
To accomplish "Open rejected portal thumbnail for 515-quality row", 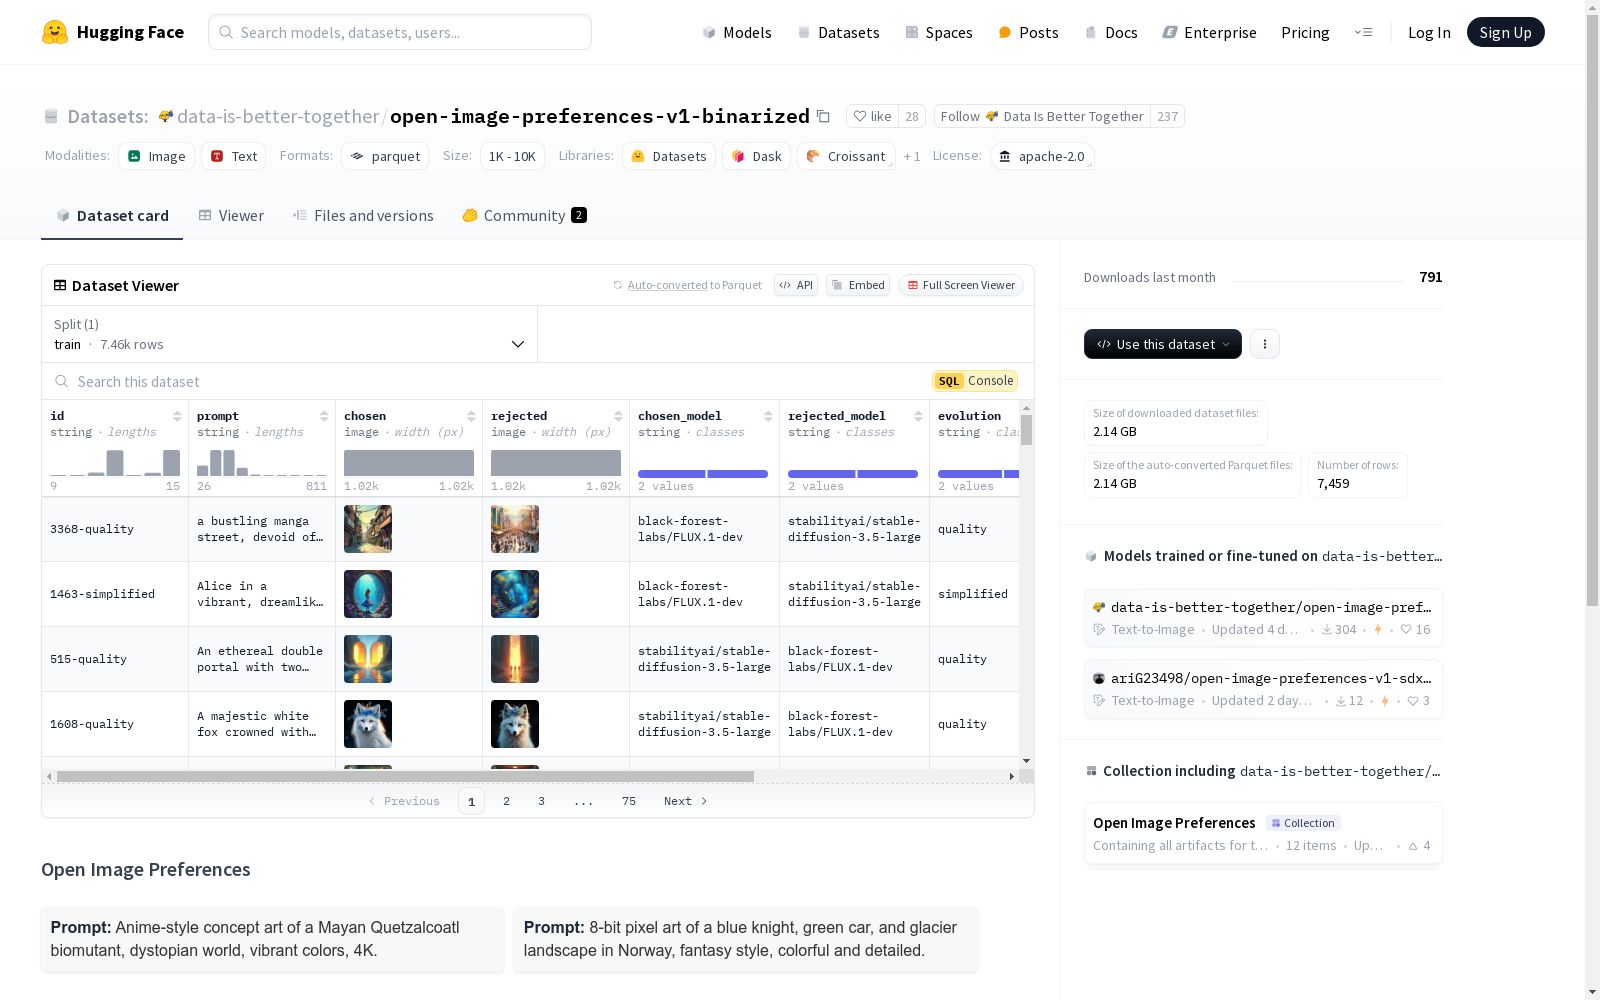I will (515, 659).
